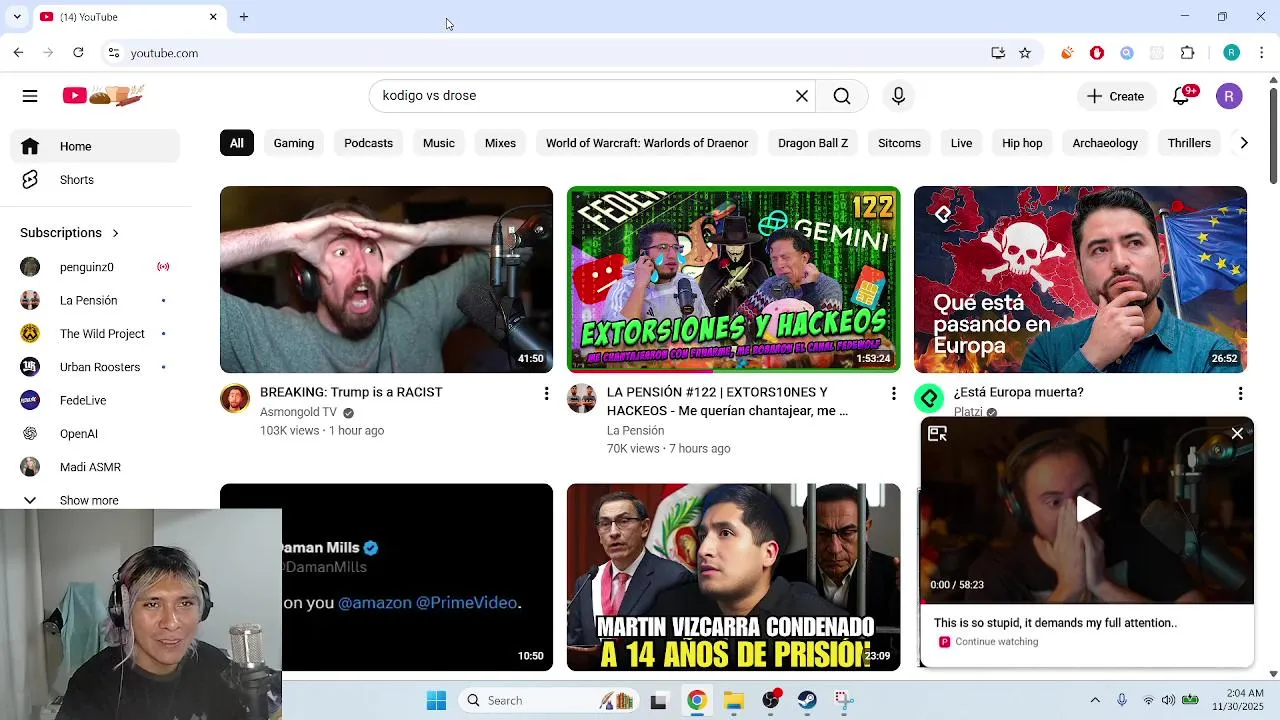Select the Gaming filter chip
The width and height of the screenshot is (1280, 720).
point(294,143)
